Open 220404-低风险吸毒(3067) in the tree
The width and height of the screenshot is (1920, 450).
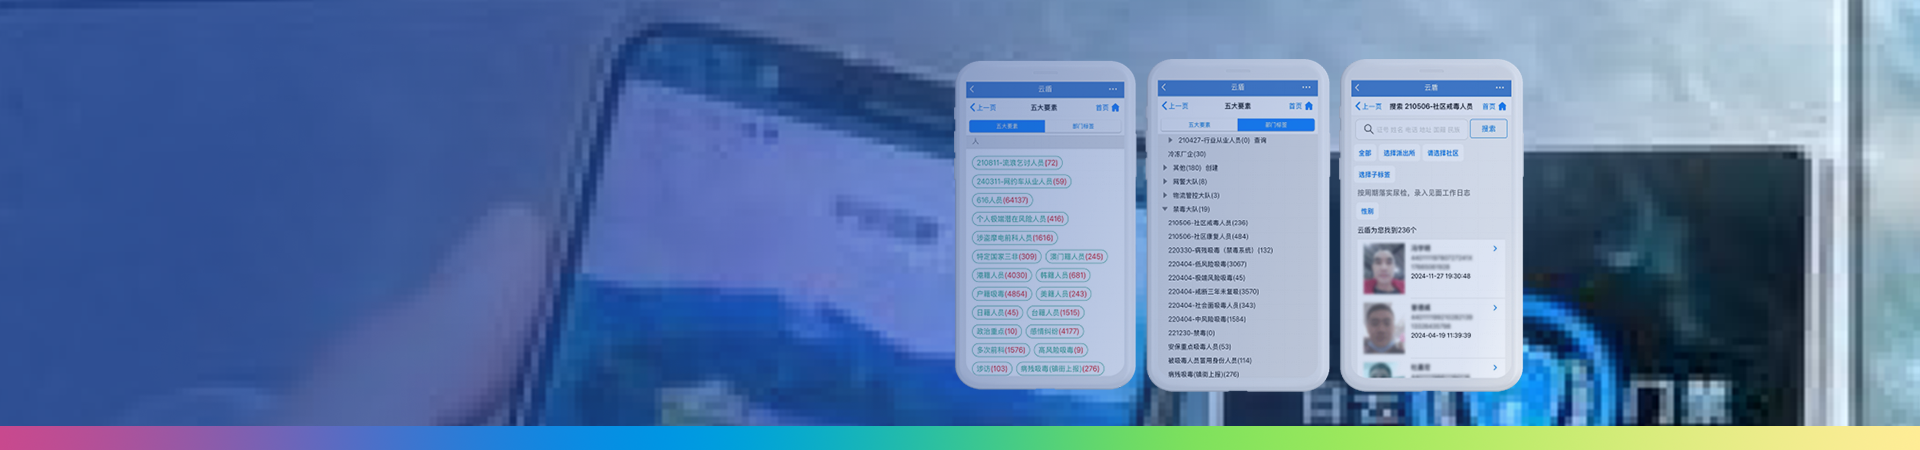1207,264
